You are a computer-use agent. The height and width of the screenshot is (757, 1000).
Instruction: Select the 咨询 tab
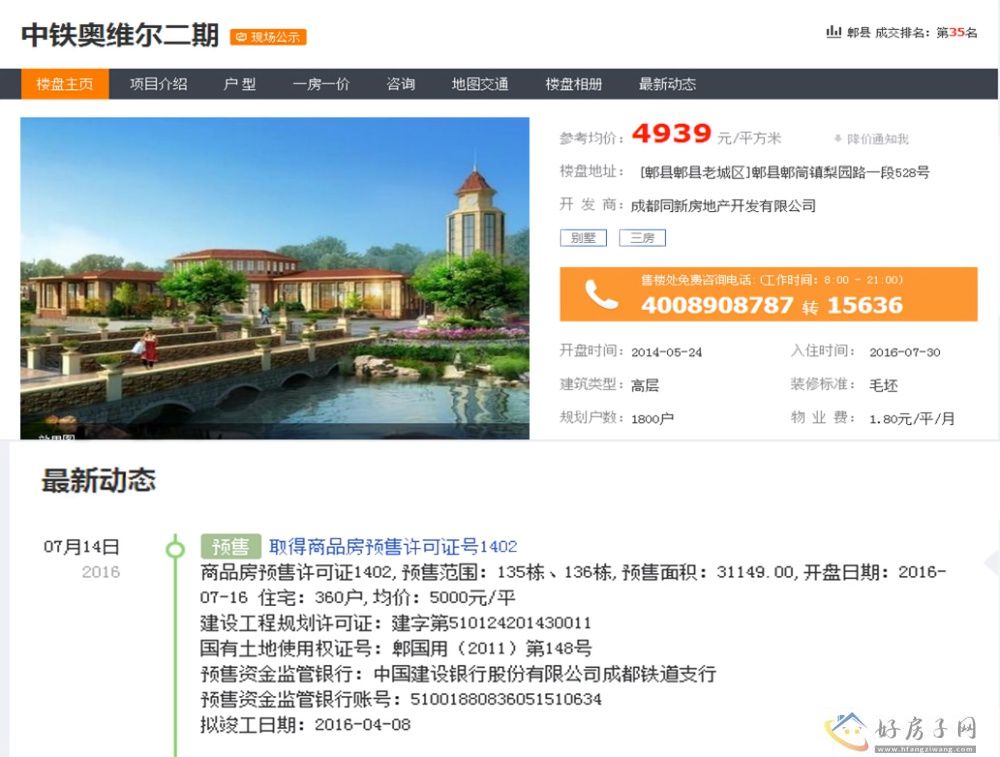[x=401, y=84]
